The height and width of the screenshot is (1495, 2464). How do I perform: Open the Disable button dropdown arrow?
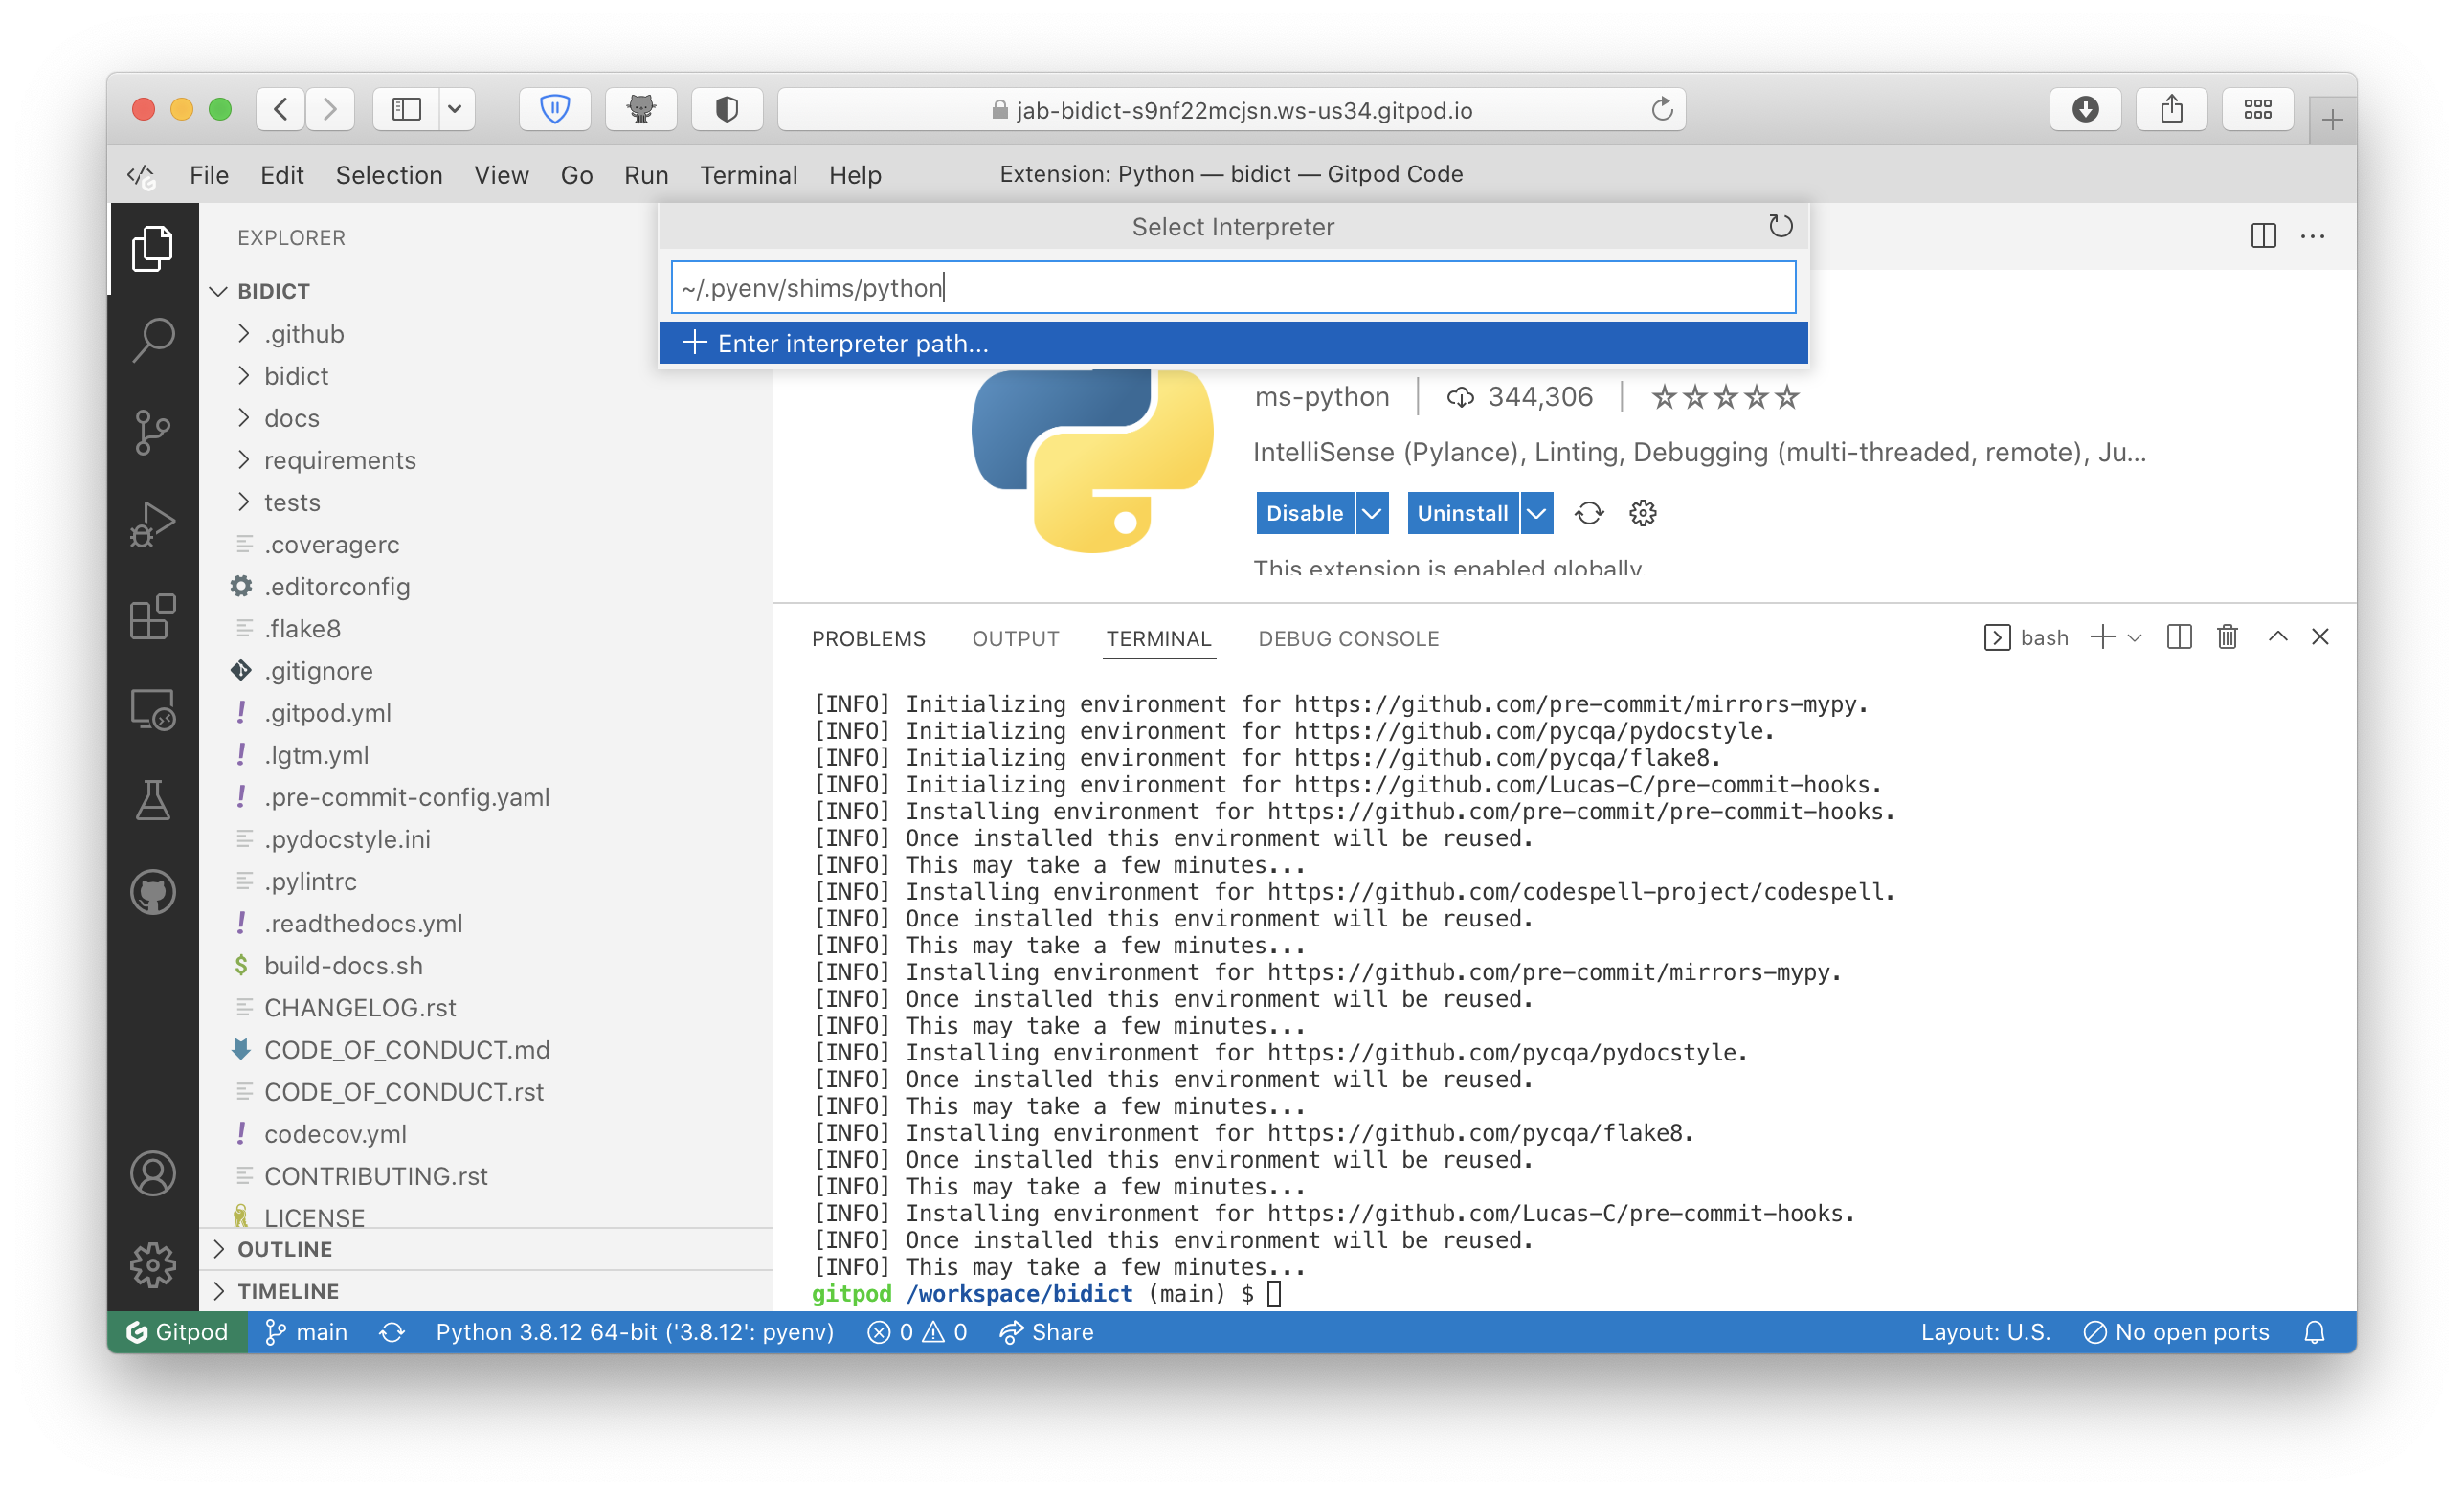pos(1372,513)
